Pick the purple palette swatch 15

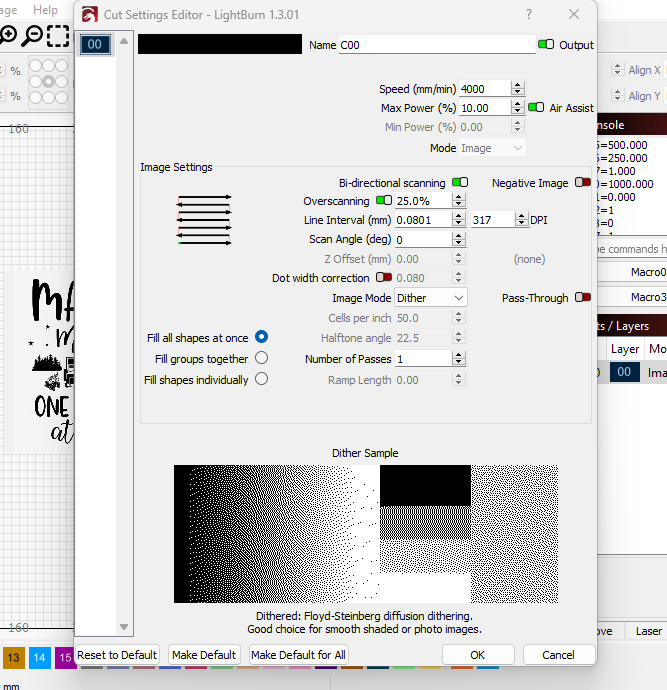click(65, 657)
